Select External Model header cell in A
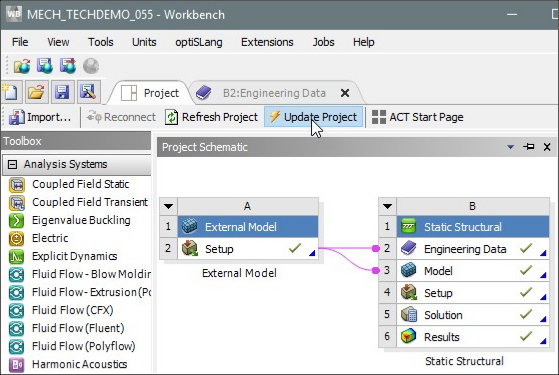Image resolution: width=559 pixels, height=375 pixels. coord(248,227)
